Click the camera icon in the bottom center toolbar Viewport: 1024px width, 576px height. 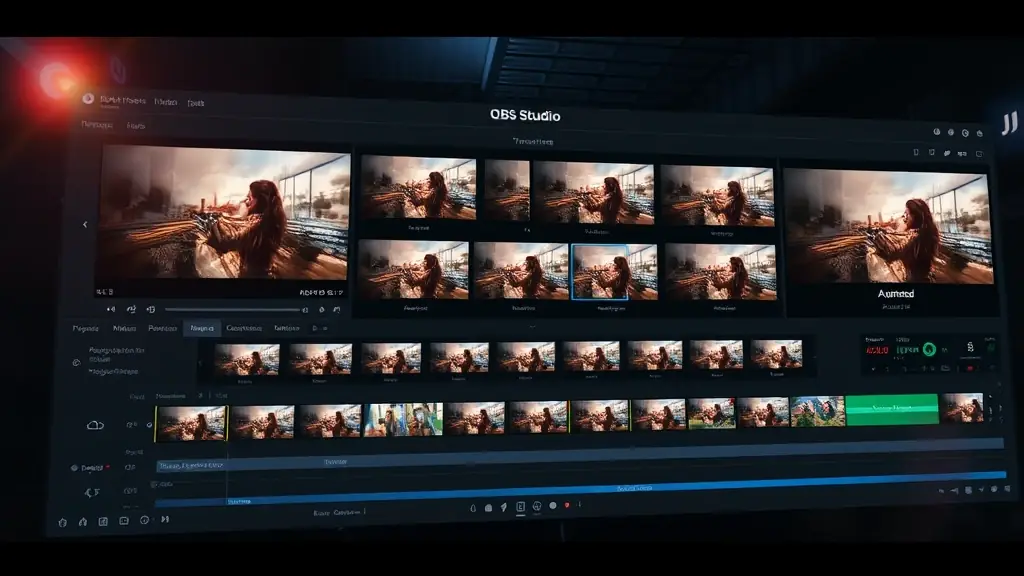pos(488,507)
